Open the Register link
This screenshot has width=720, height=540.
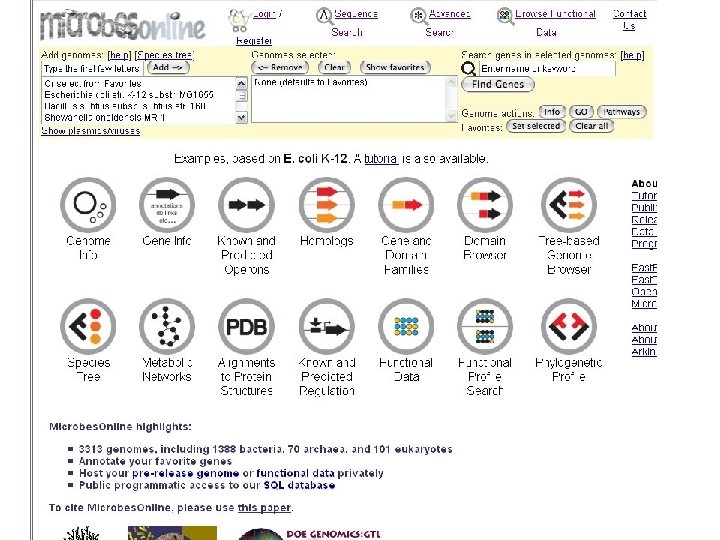(254, 41)
